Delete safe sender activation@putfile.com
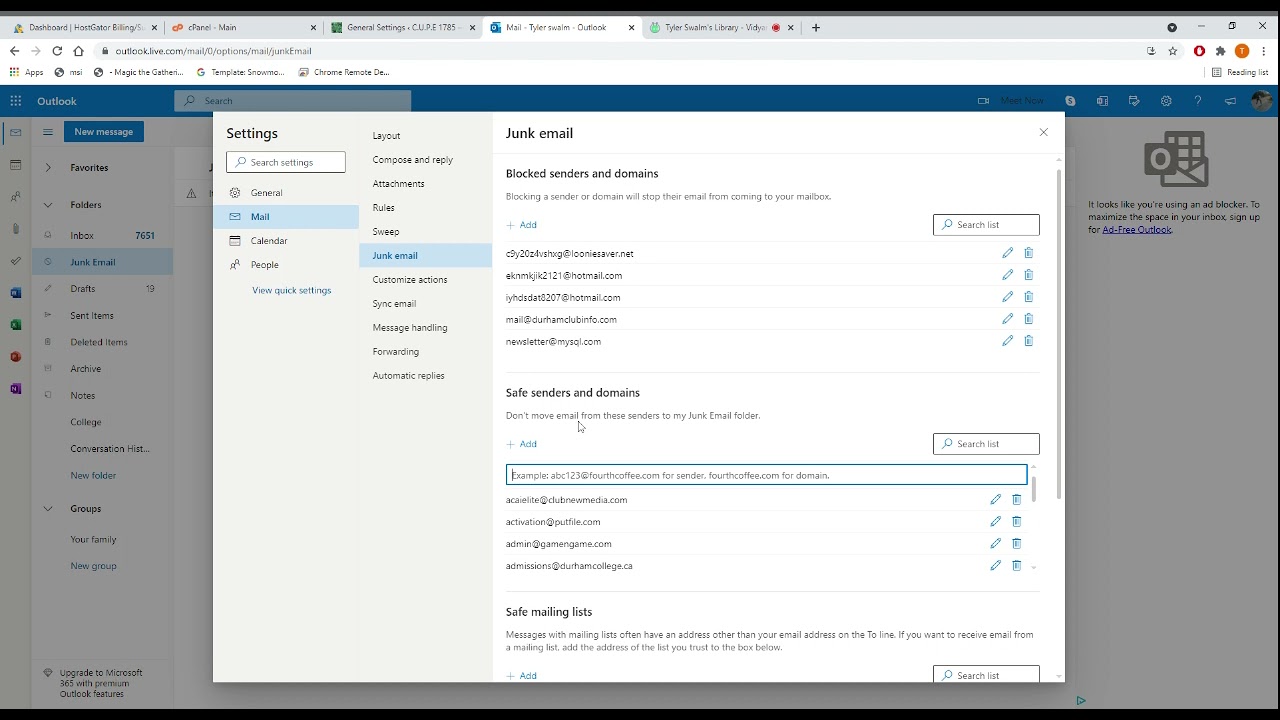 click(x=1016, y=521)
